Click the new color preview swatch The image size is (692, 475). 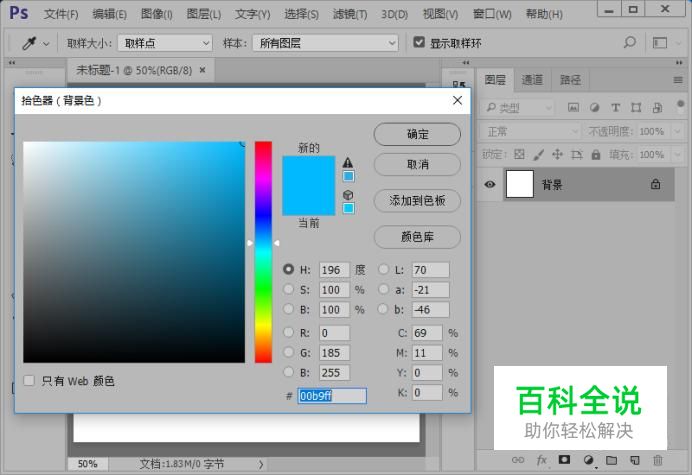(x=308, y=171)
